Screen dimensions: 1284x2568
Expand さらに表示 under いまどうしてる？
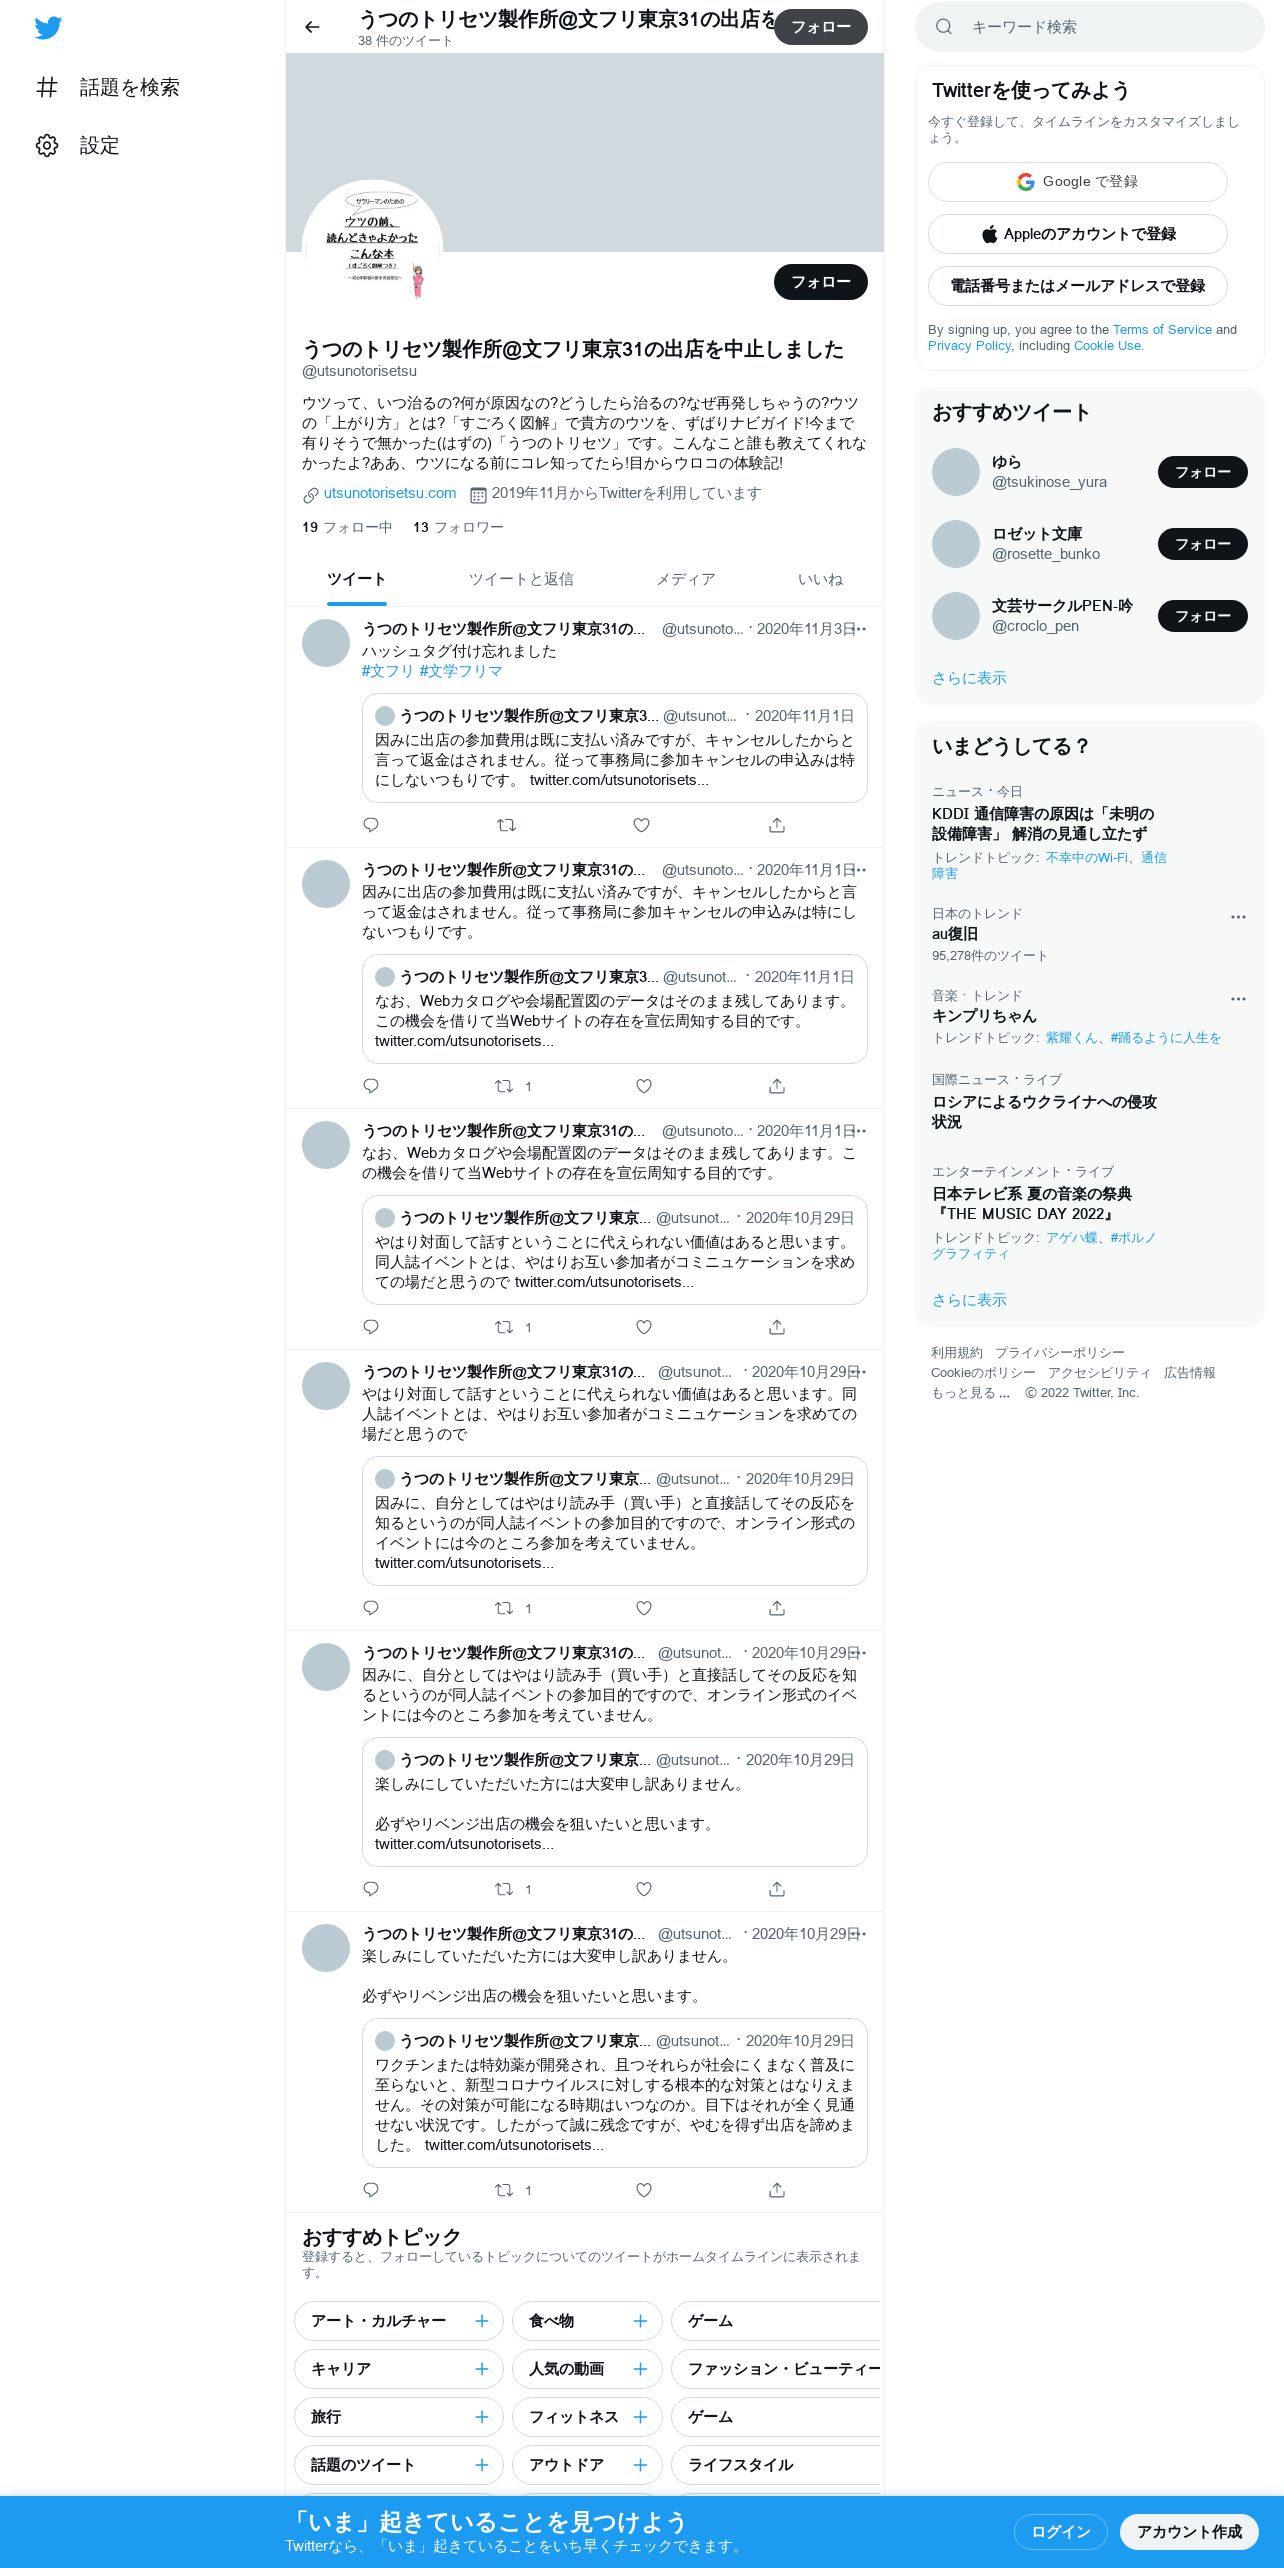(x=969, y=1300)
